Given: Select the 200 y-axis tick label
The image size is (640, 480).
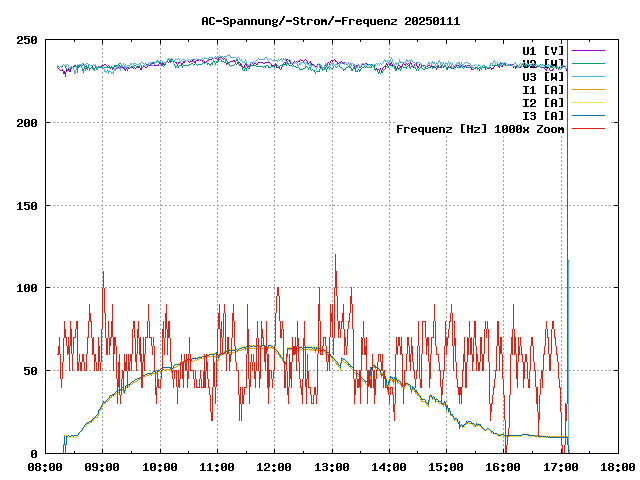Looking at the screenshot, I should click(x=27, y=123).
